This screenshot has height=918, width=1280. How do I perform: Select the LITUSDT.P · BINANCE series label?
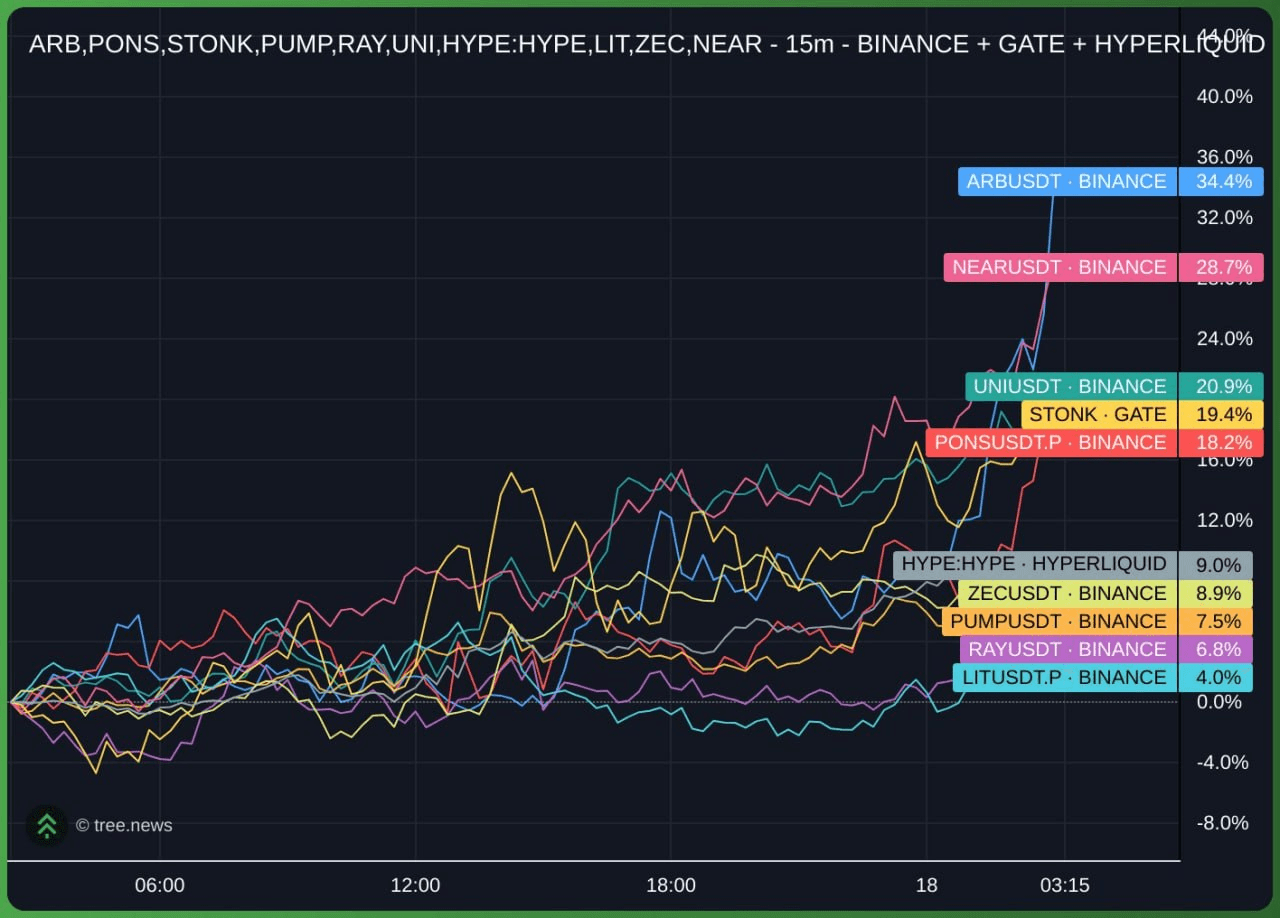point(1065,677)
